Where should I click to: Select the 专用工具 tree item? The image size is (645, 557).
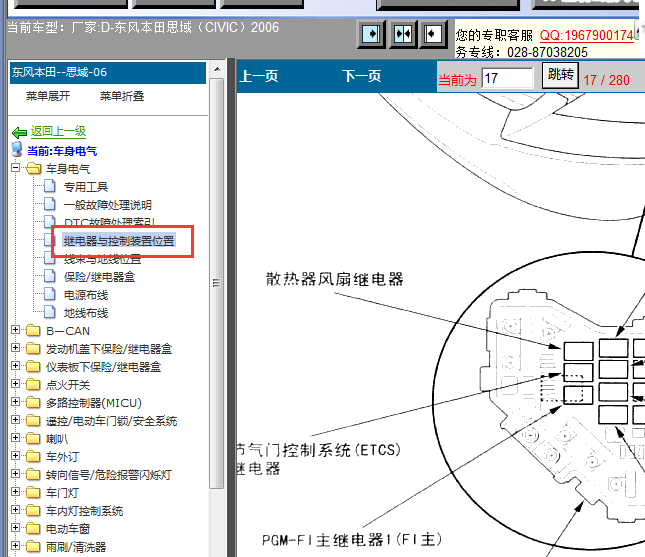pyautogui.click(x=86, y=187)
